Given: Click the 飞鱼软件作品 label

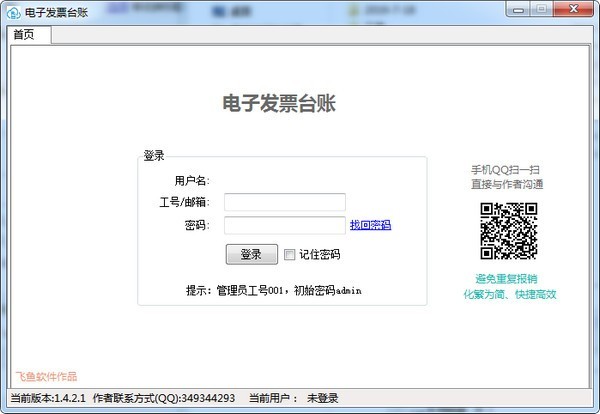Looking at the screenshot, I should click(x=46, y=377).
